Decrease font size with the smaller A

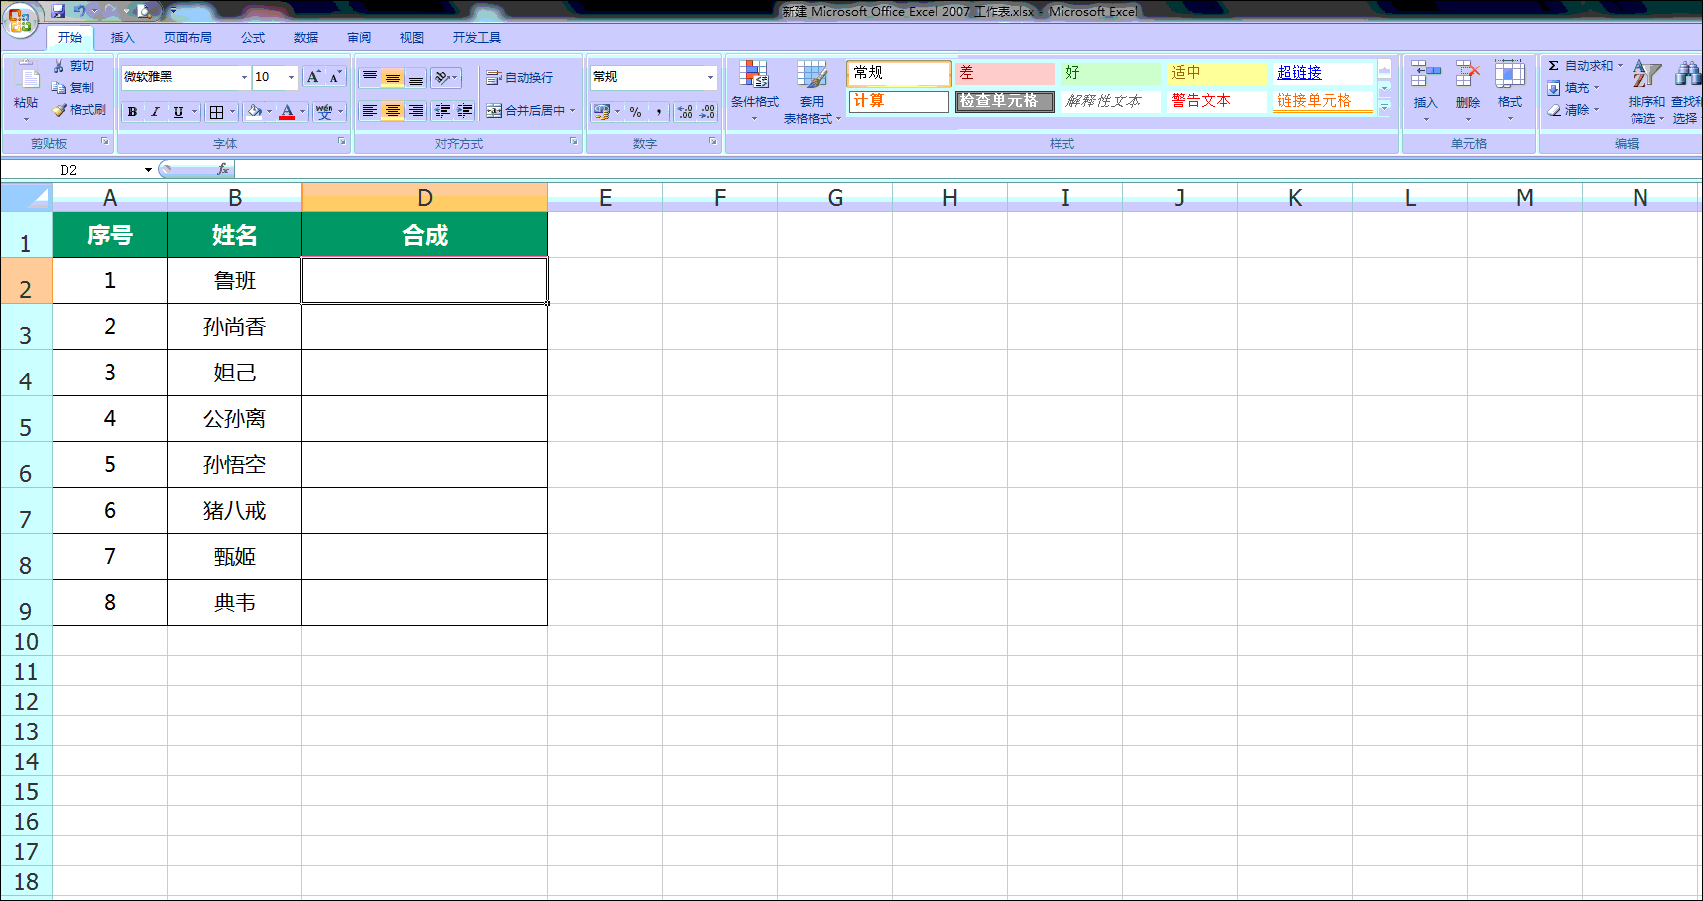pyautogui.click(x=335, y=77)
